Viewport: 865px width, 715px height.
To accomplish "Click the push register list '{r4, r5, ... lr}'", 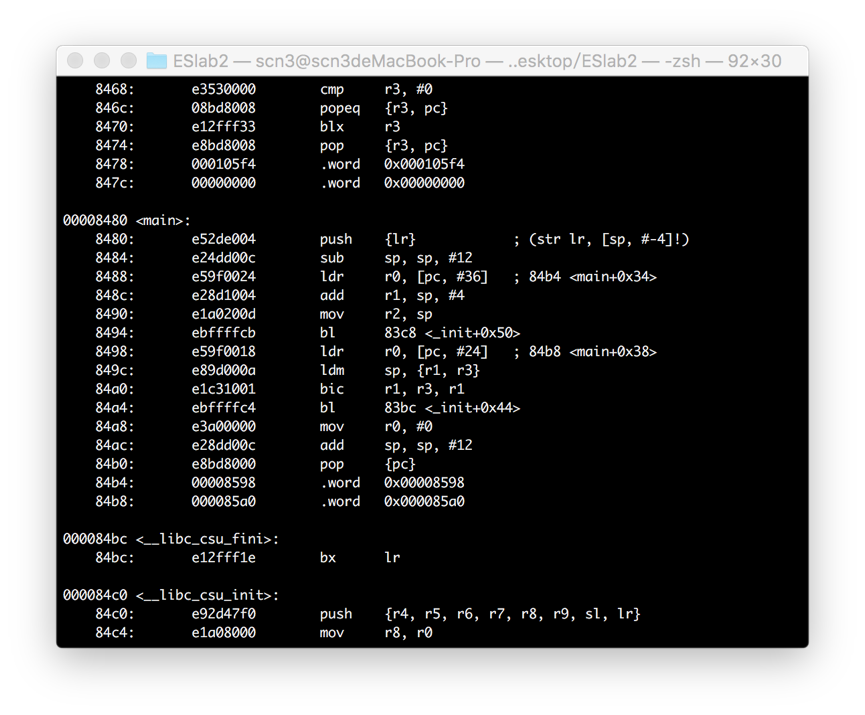I will [512, 615].
